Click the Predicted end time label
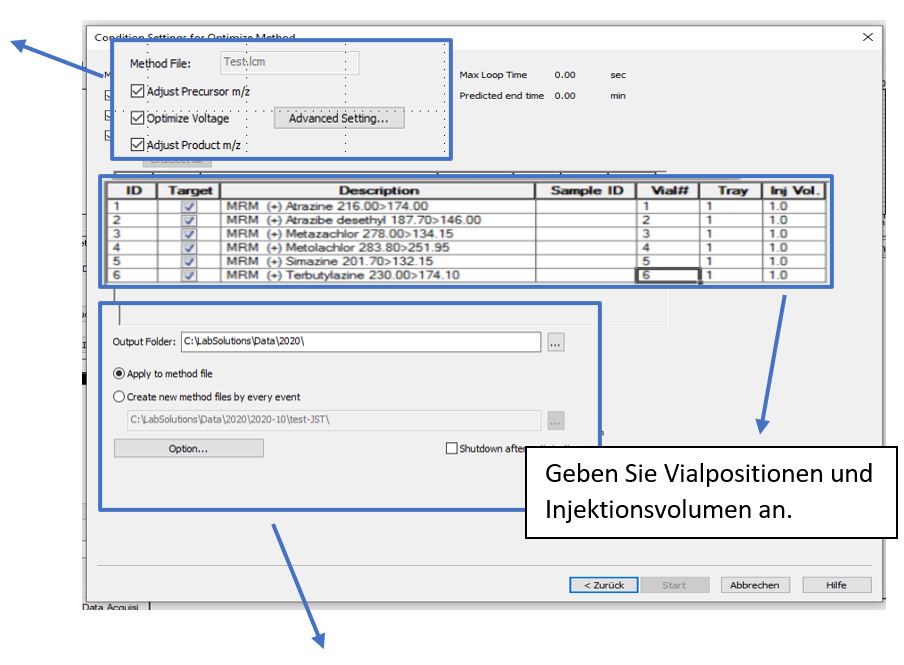Viewport: 904px width, 665px height. pos(502,96)
